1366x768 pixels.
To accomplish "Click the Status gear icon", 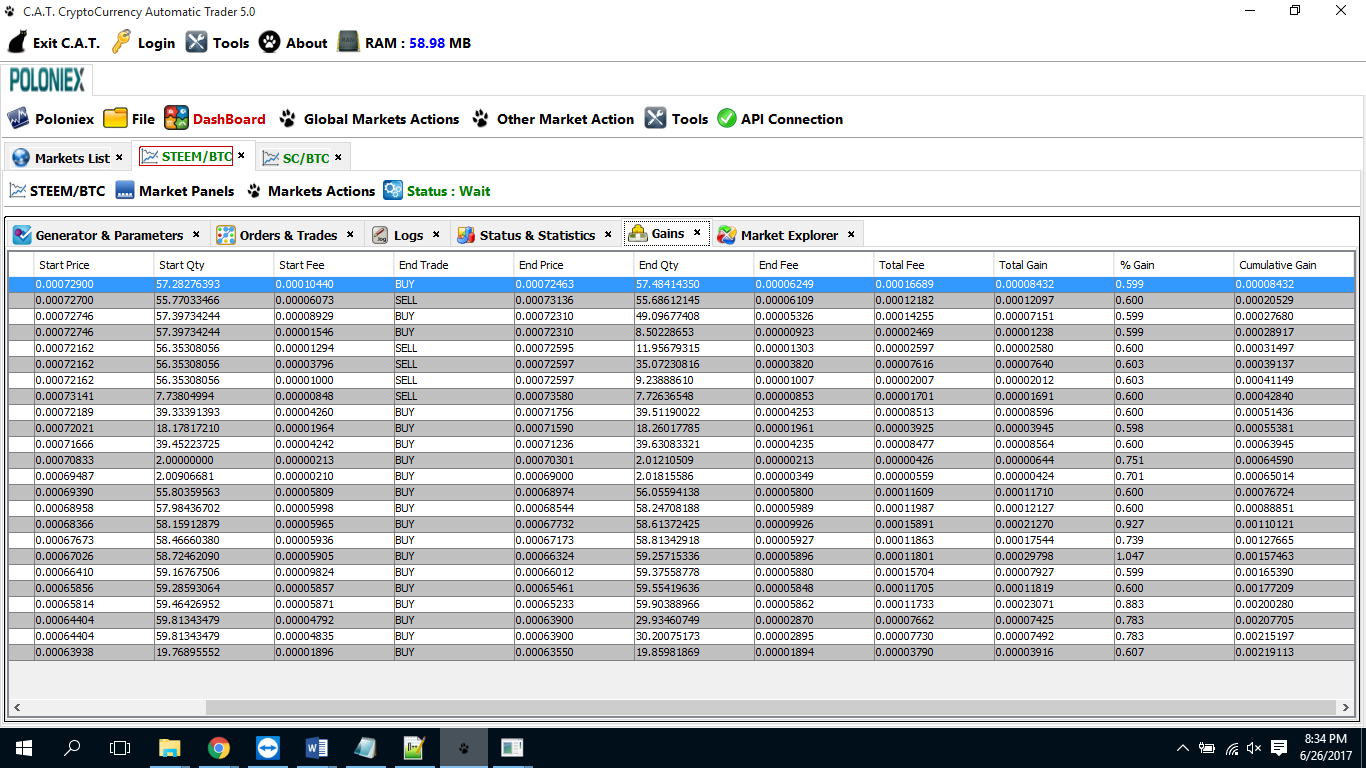I will tap(393, 191).
